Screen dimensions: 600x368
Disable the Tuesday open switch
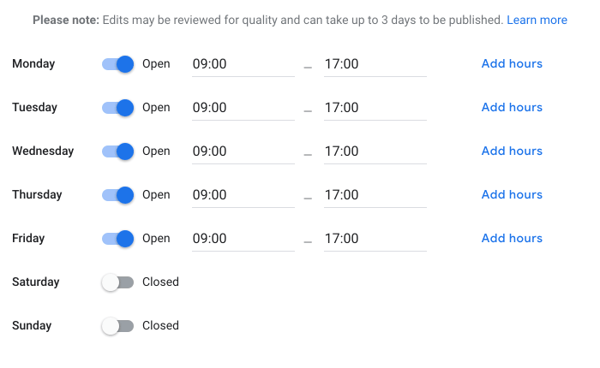[118, 107]
